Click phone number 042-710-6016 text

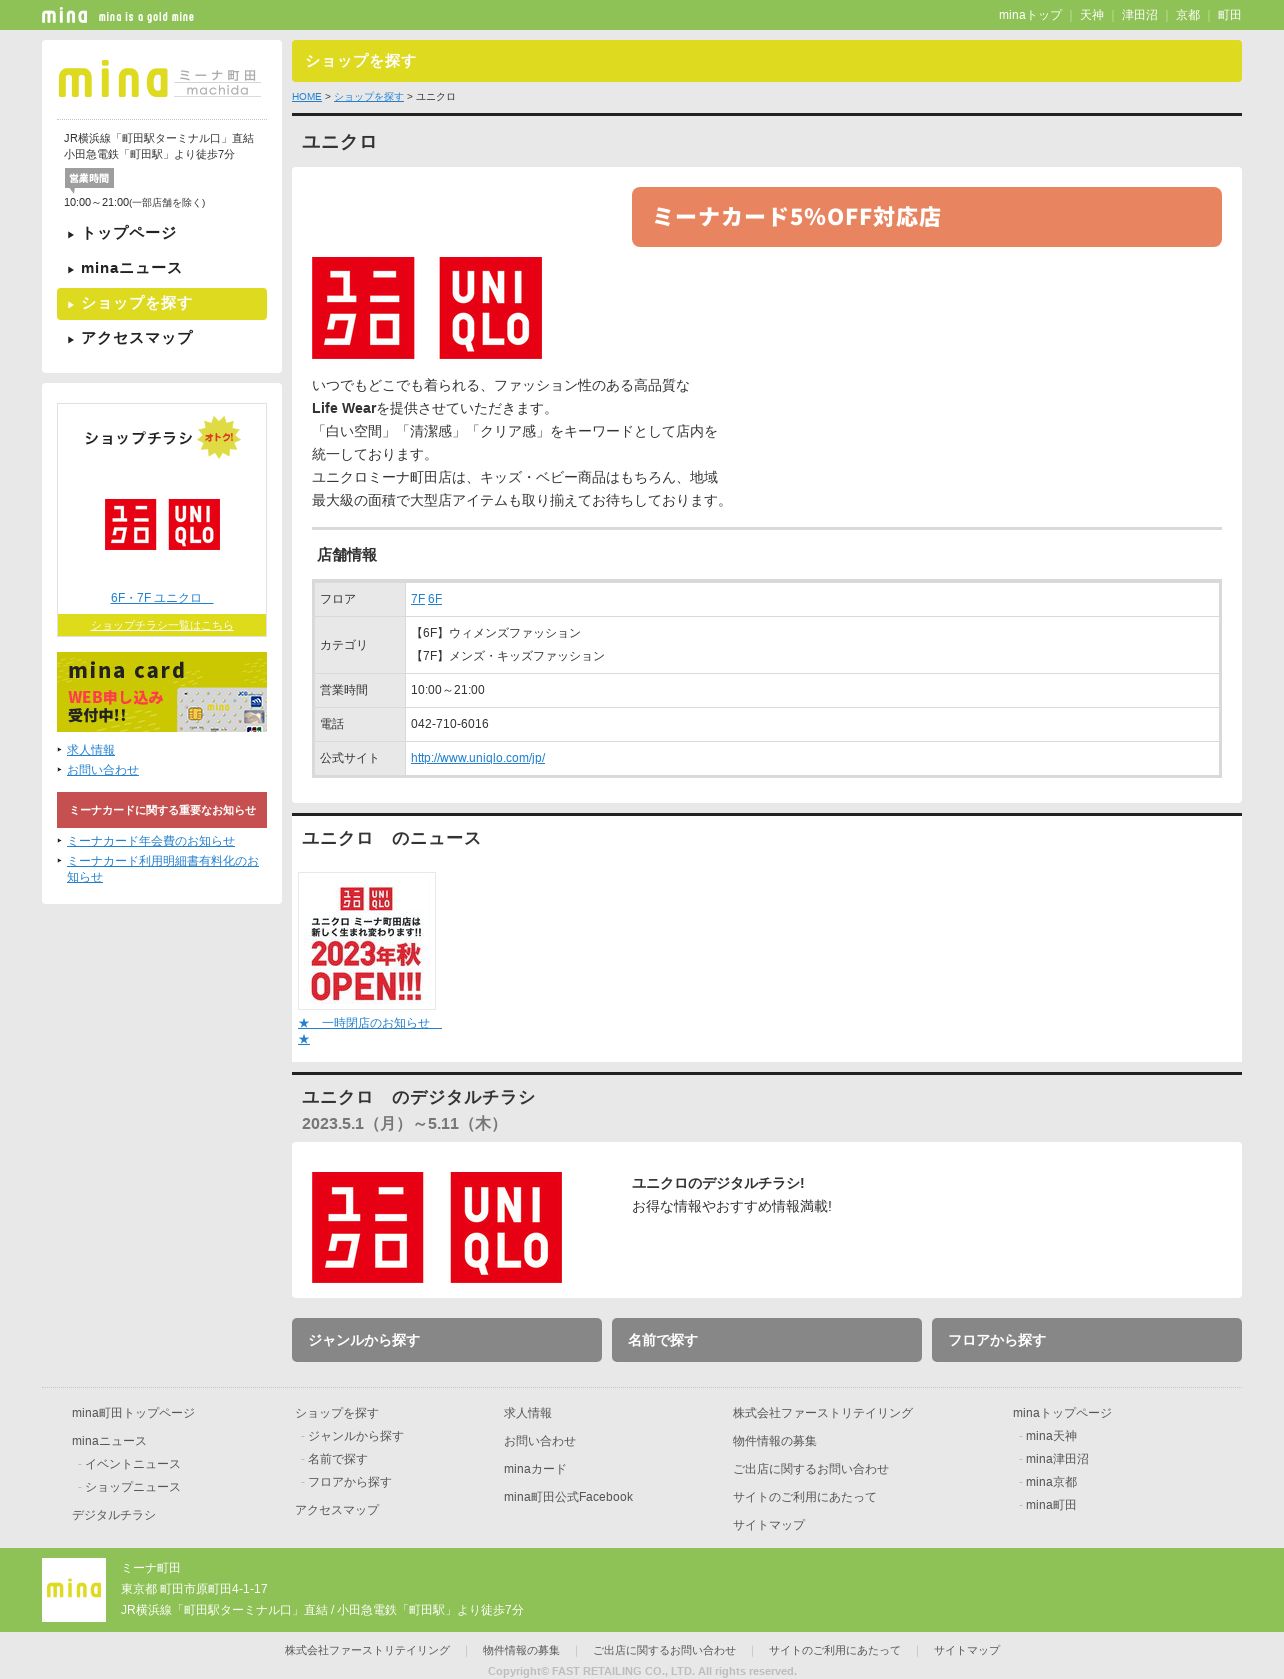pos(450,724)
